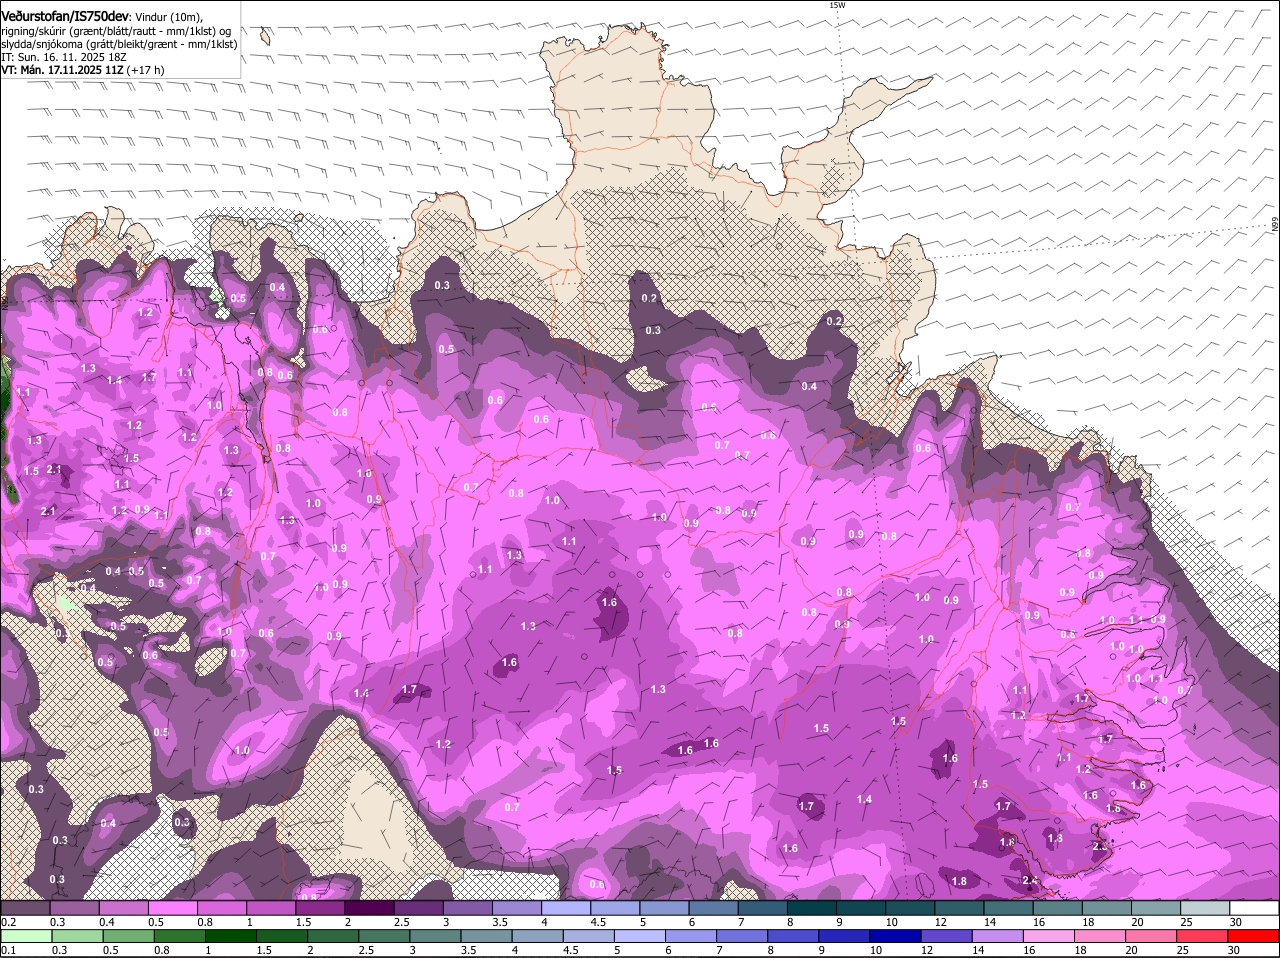This screenshot has height=958, width=1280.
Task: Click the upper legend swatch starting at 10
Action: pos(910,908)
